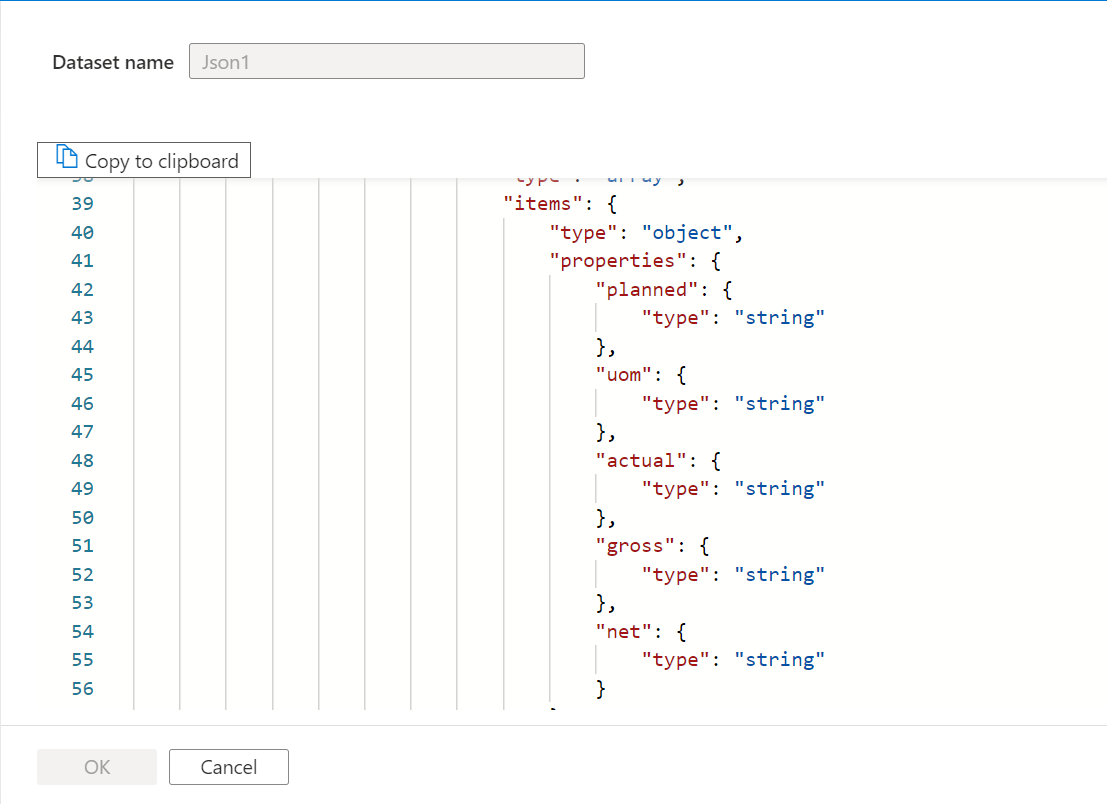Click the "net" property name
1107x804 pixels.
pyautogui.click(x=624, y=632)
